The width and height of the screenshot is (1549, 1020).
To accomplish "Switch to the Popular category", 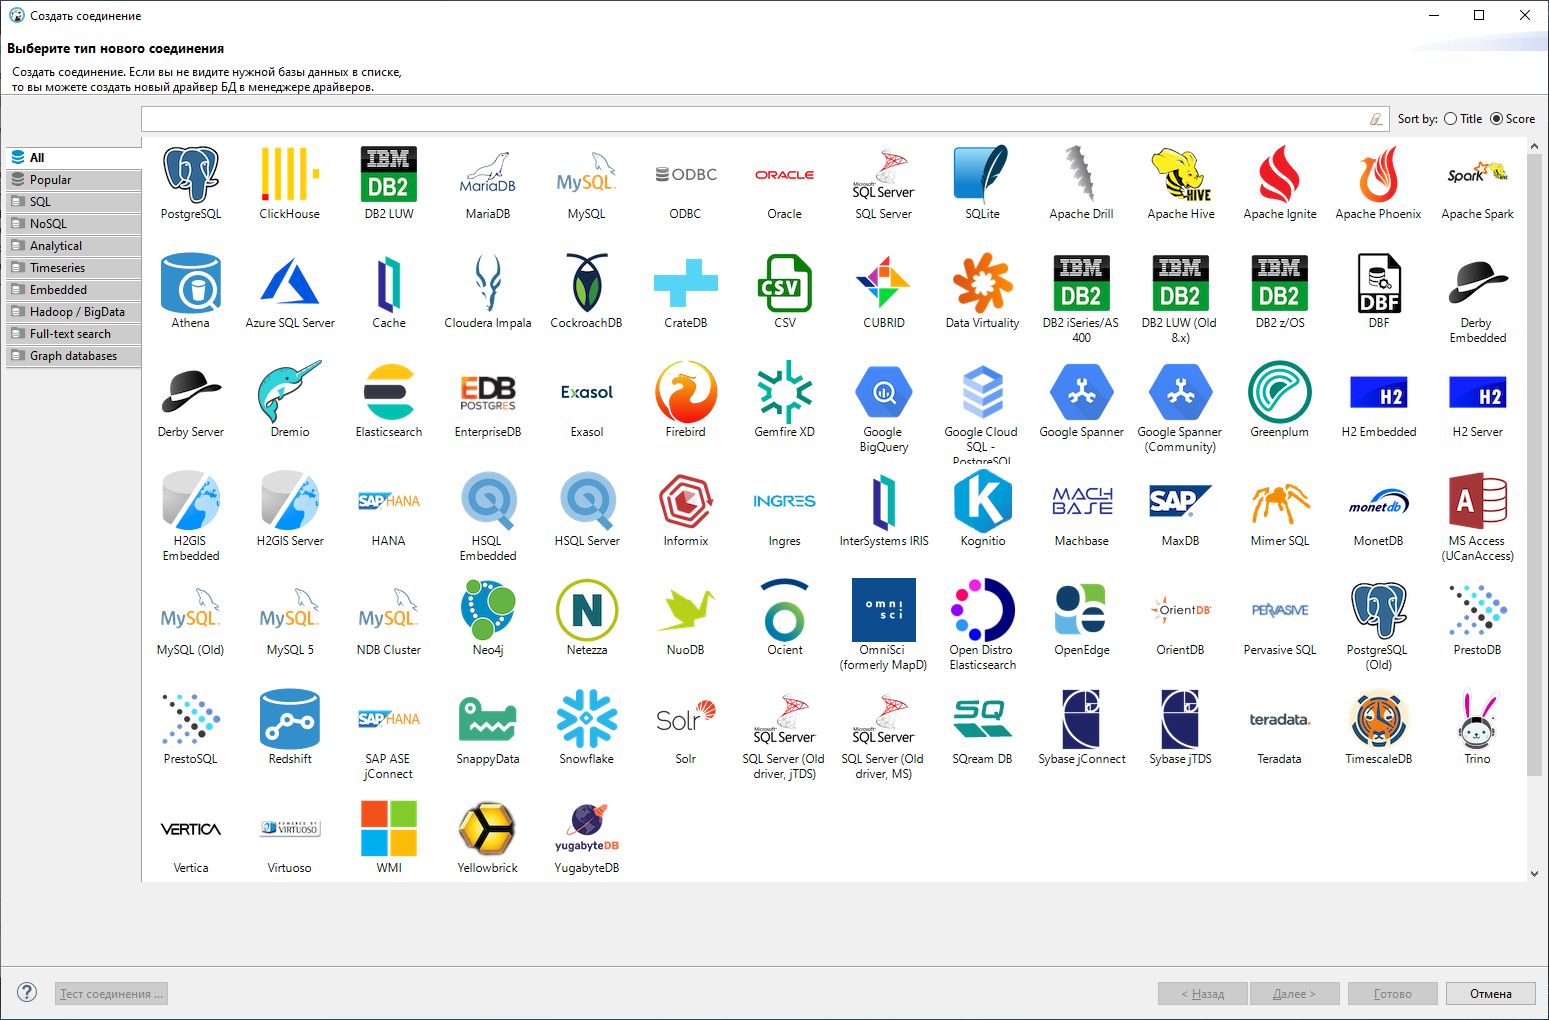I will pos(74,180).
